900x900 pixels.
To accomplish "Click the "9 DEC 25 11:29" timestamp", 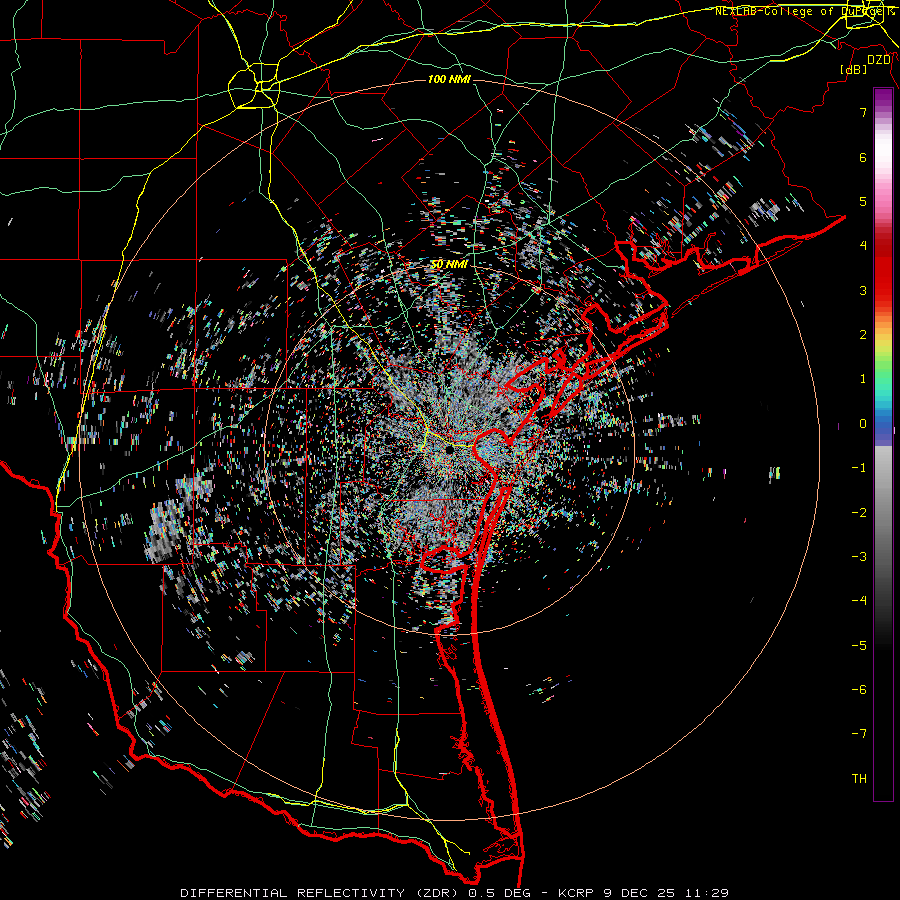I will click(666, 893).
